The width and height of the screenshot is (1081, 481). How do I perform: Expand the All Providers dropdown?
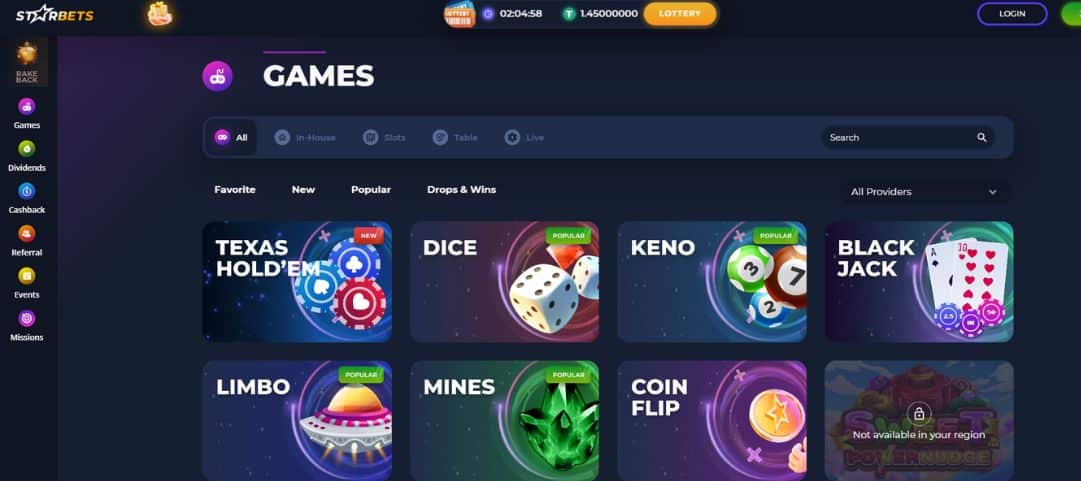click(924, 192)
